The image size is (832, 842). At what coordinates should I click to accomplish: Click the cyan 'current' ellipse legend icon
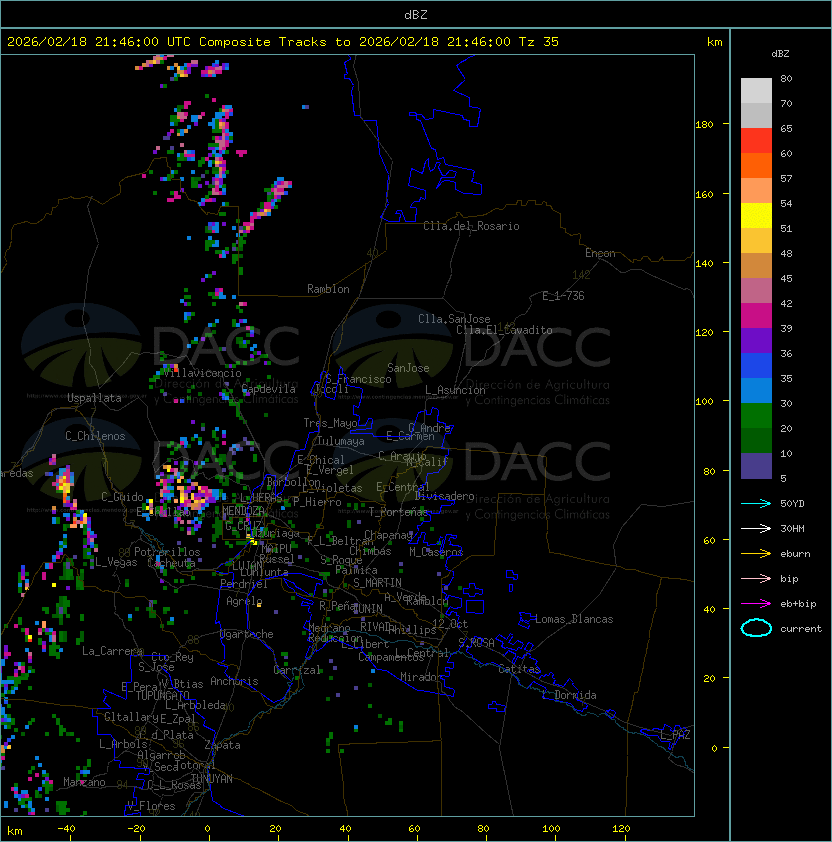(x=756, y=628)
